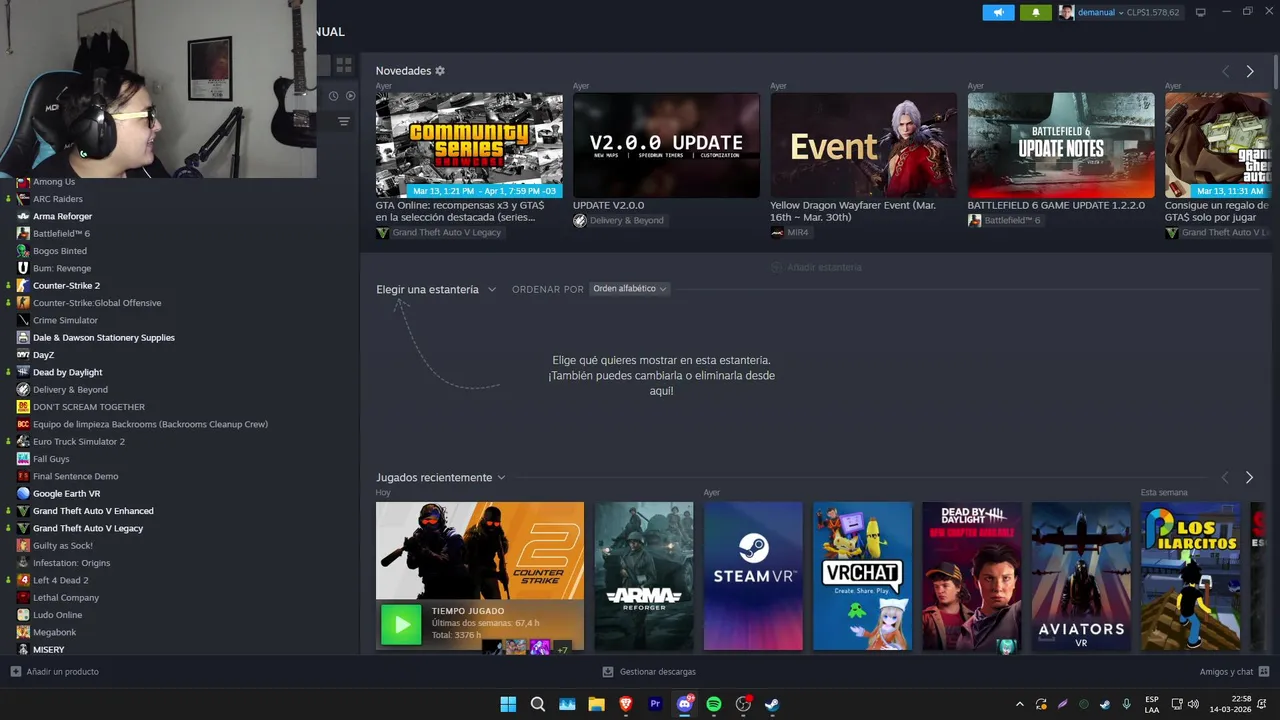
Task: Move the recently played shelf left
Action: pos(1225,478)
